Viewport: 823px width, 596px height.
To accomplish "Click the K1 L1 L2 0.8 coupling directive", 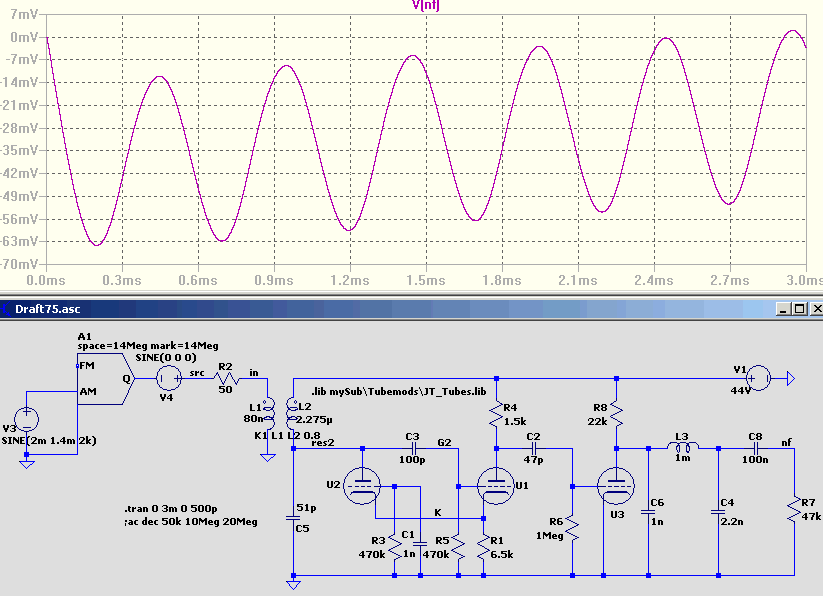I will pyautogui.click(x=287, y=435).
